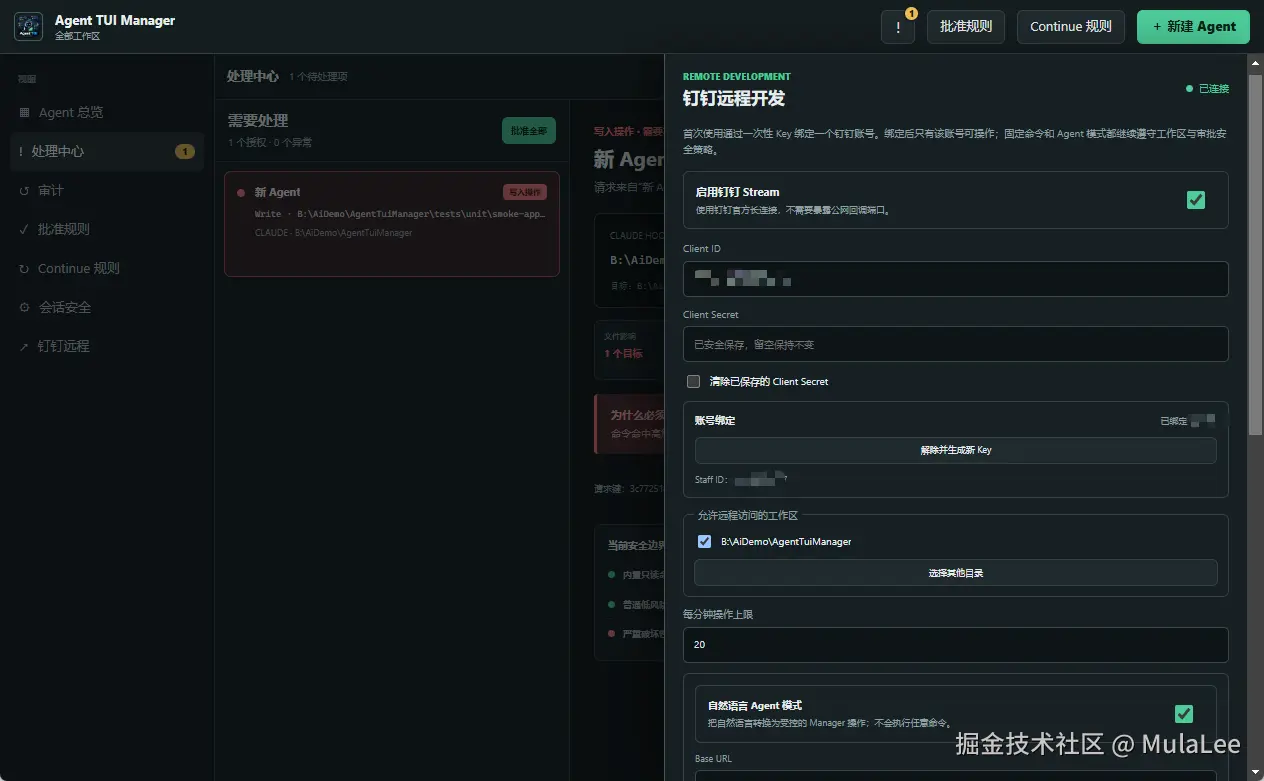This screenshot has width=1264, height=781.
Task: Click the REMOTE DEVELOPMENT panel label
Action: (x=737, y=76)
